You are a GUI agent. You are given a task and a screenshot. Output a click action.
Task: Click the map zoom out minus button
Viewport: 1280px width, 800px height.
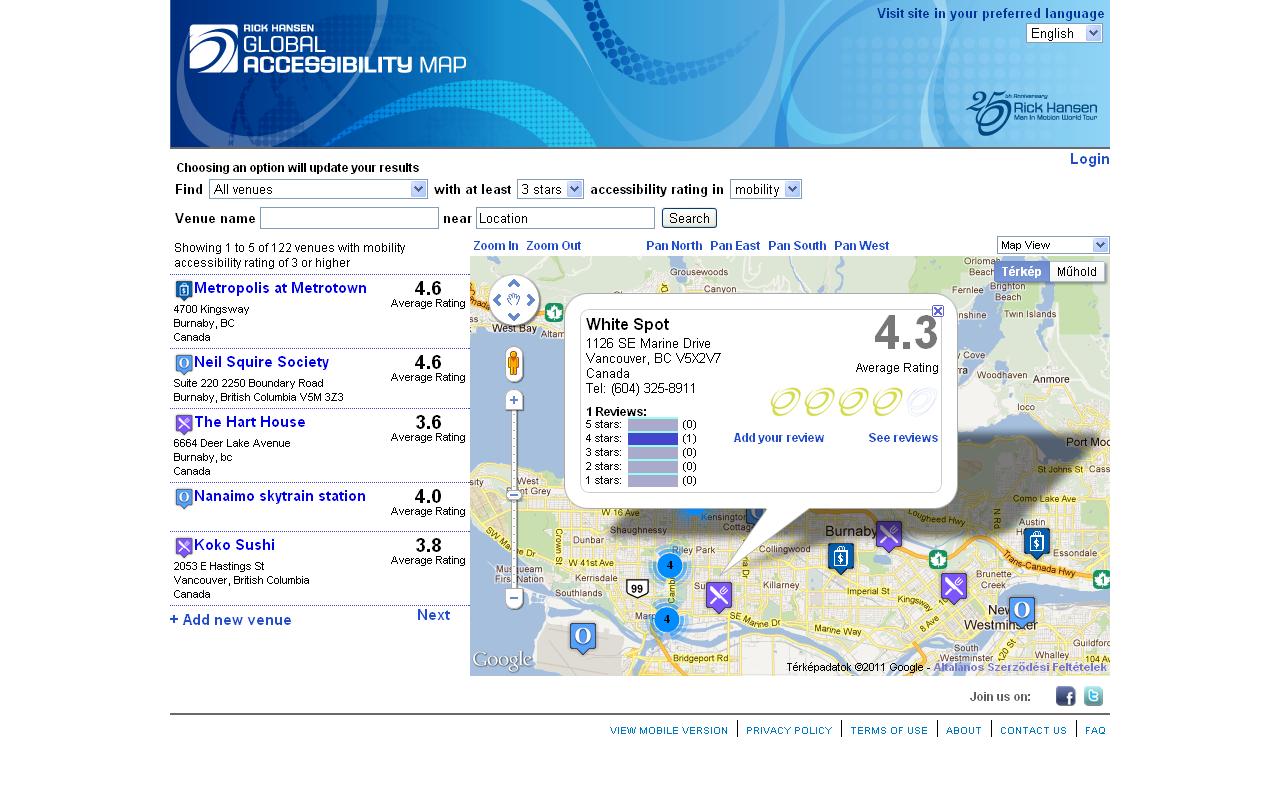pos(514,598)
